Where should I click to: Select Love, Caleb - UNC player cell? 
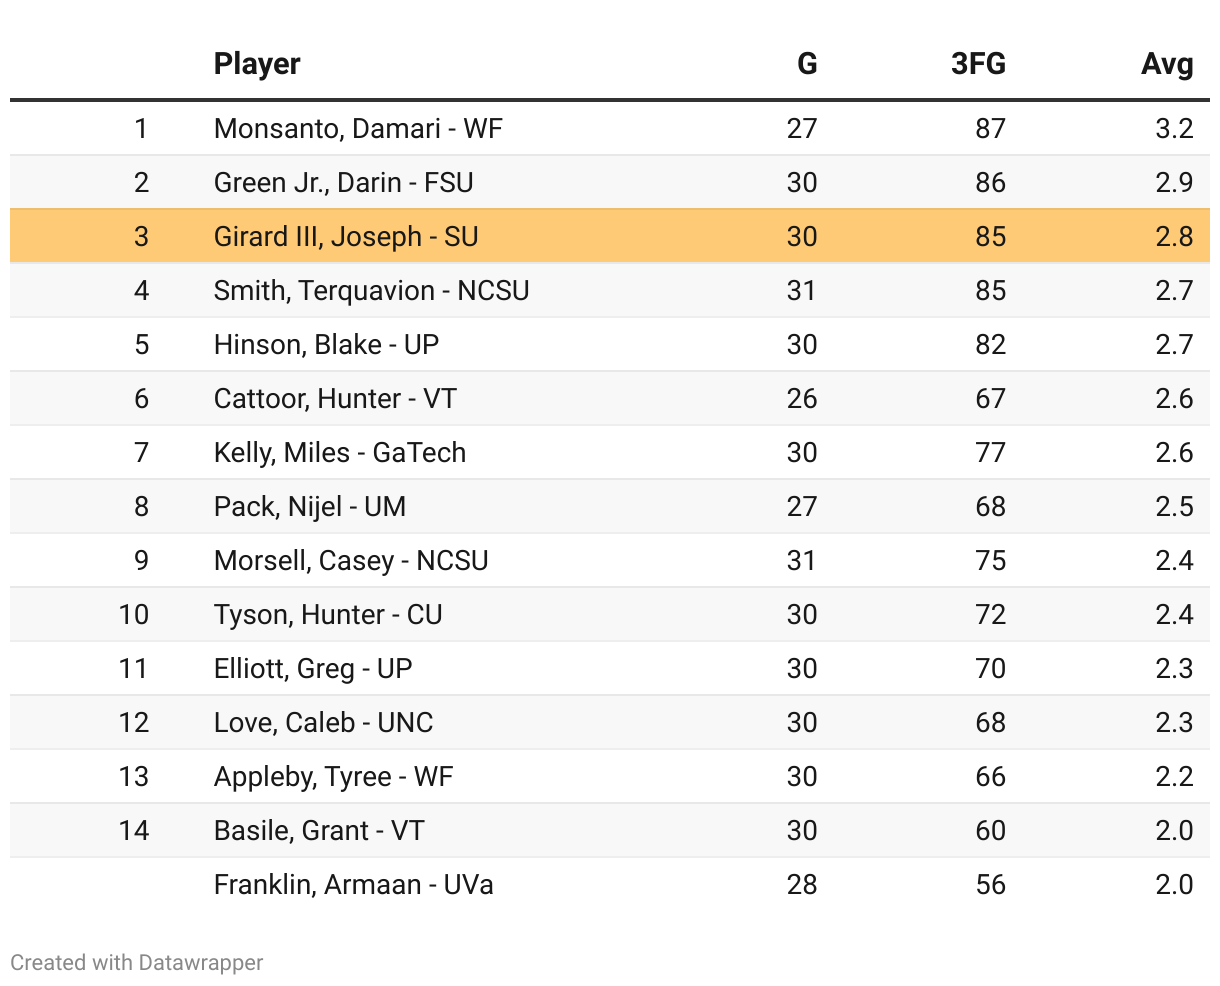click(x=323, y=722)
